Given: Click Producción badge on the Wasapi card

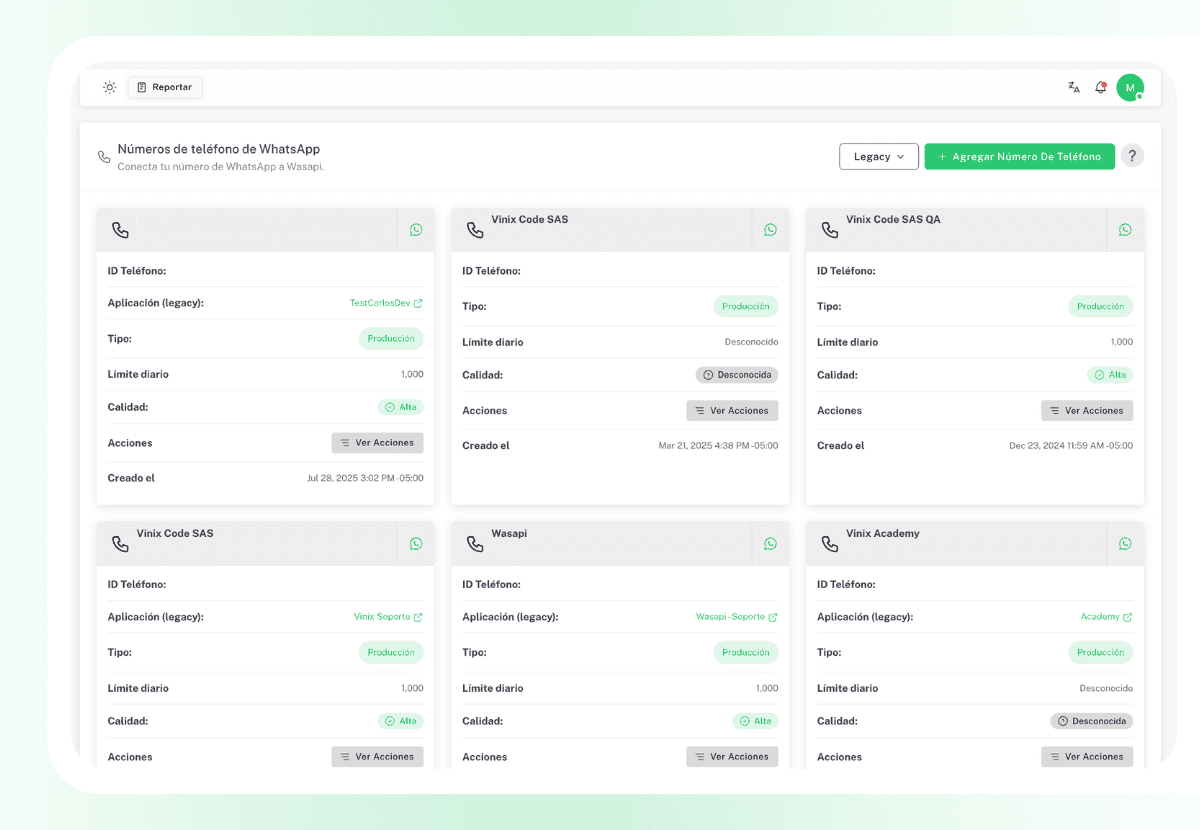Looking at the screenshot, I should (746, 653).
